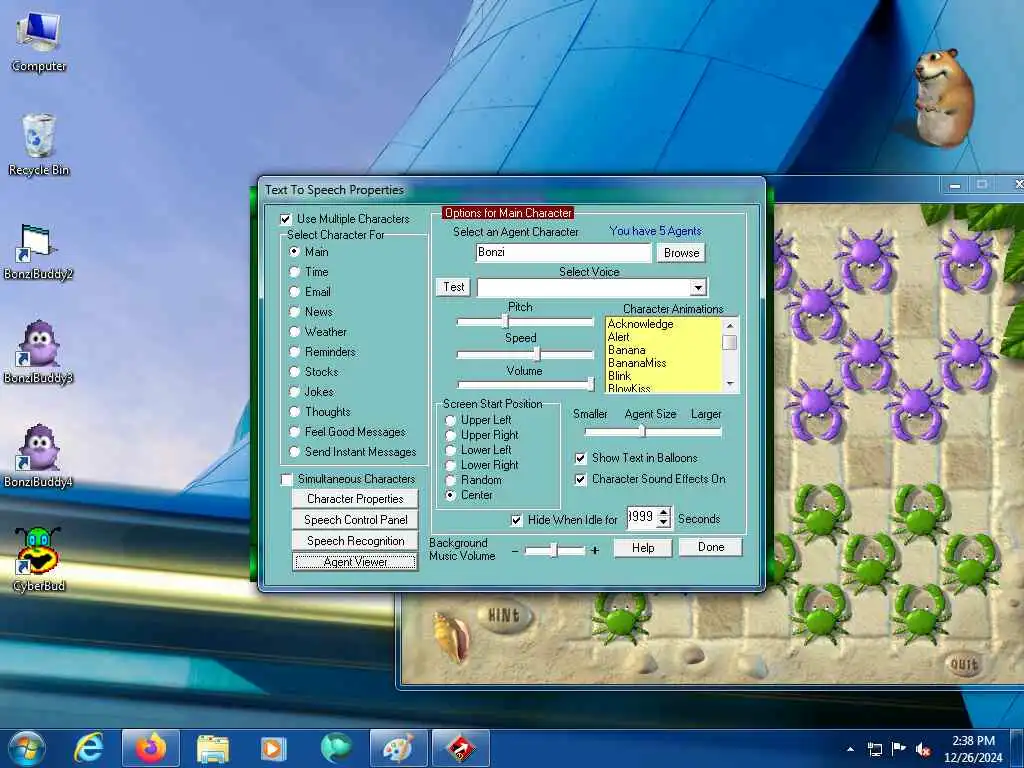Choose Random start position

450,480
